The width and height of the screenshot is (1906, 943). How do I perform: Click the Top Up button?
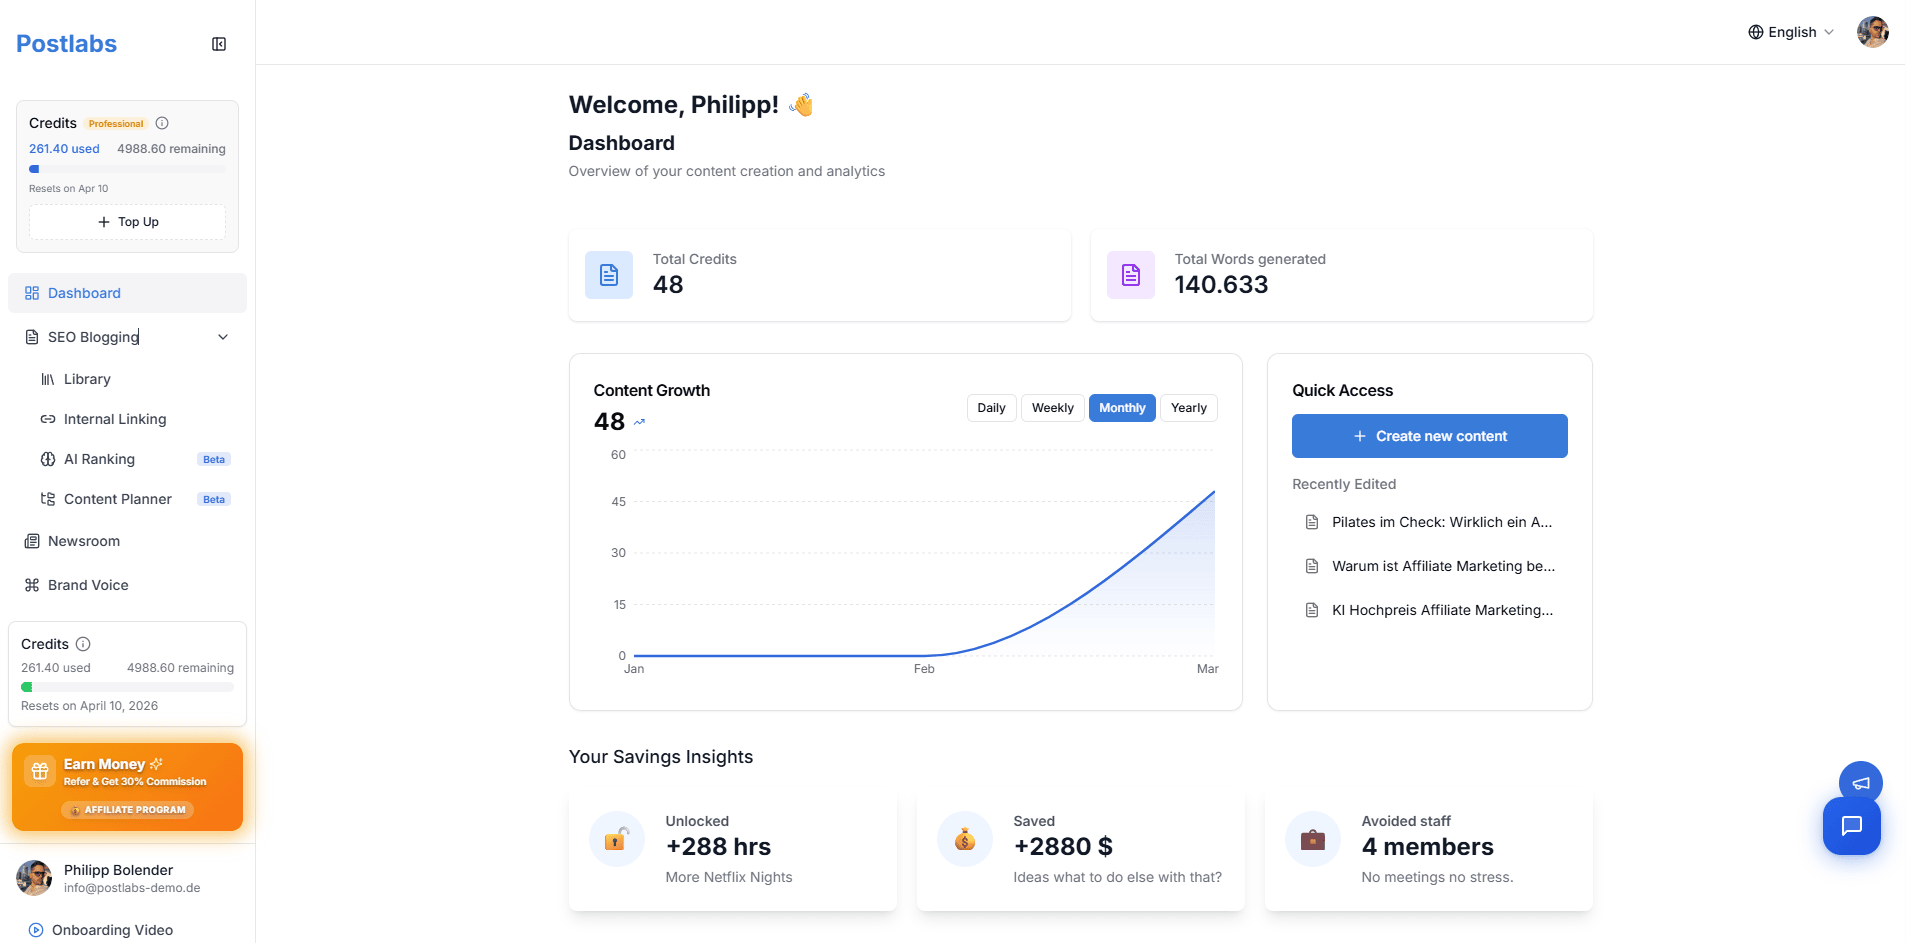(x=127, y=221)
